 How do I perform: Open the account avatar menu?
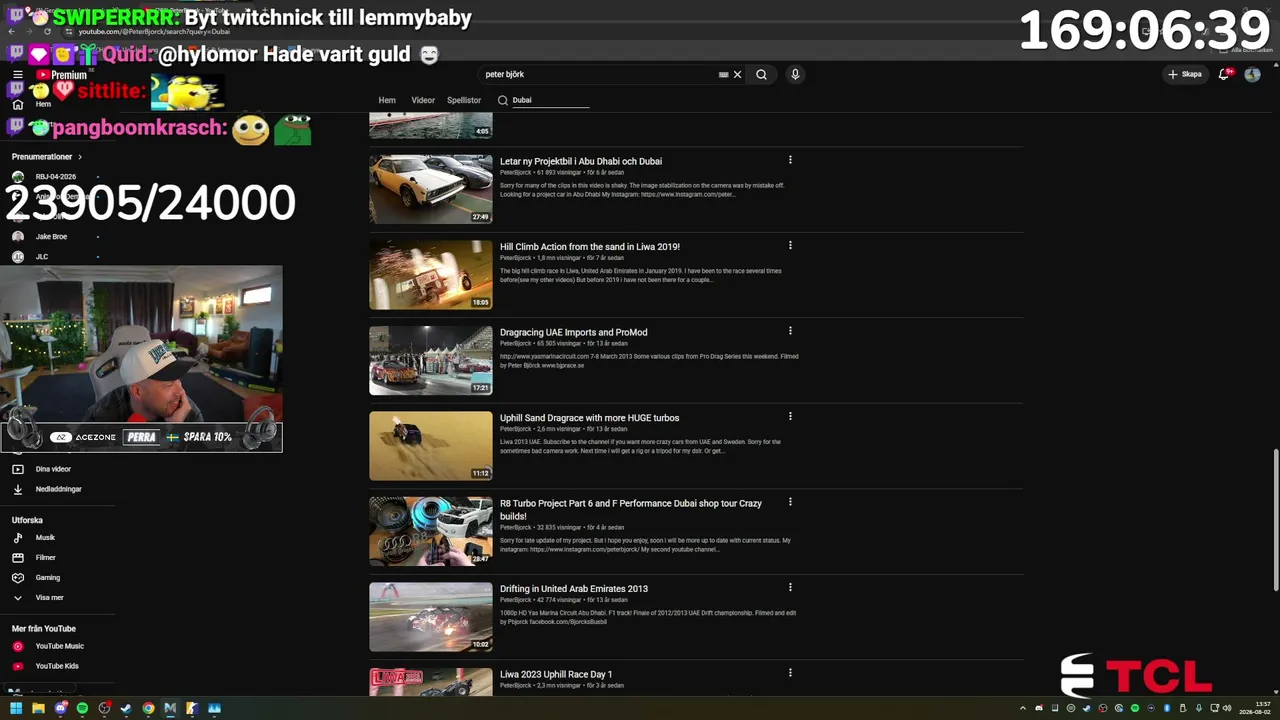click(1252, 74)
